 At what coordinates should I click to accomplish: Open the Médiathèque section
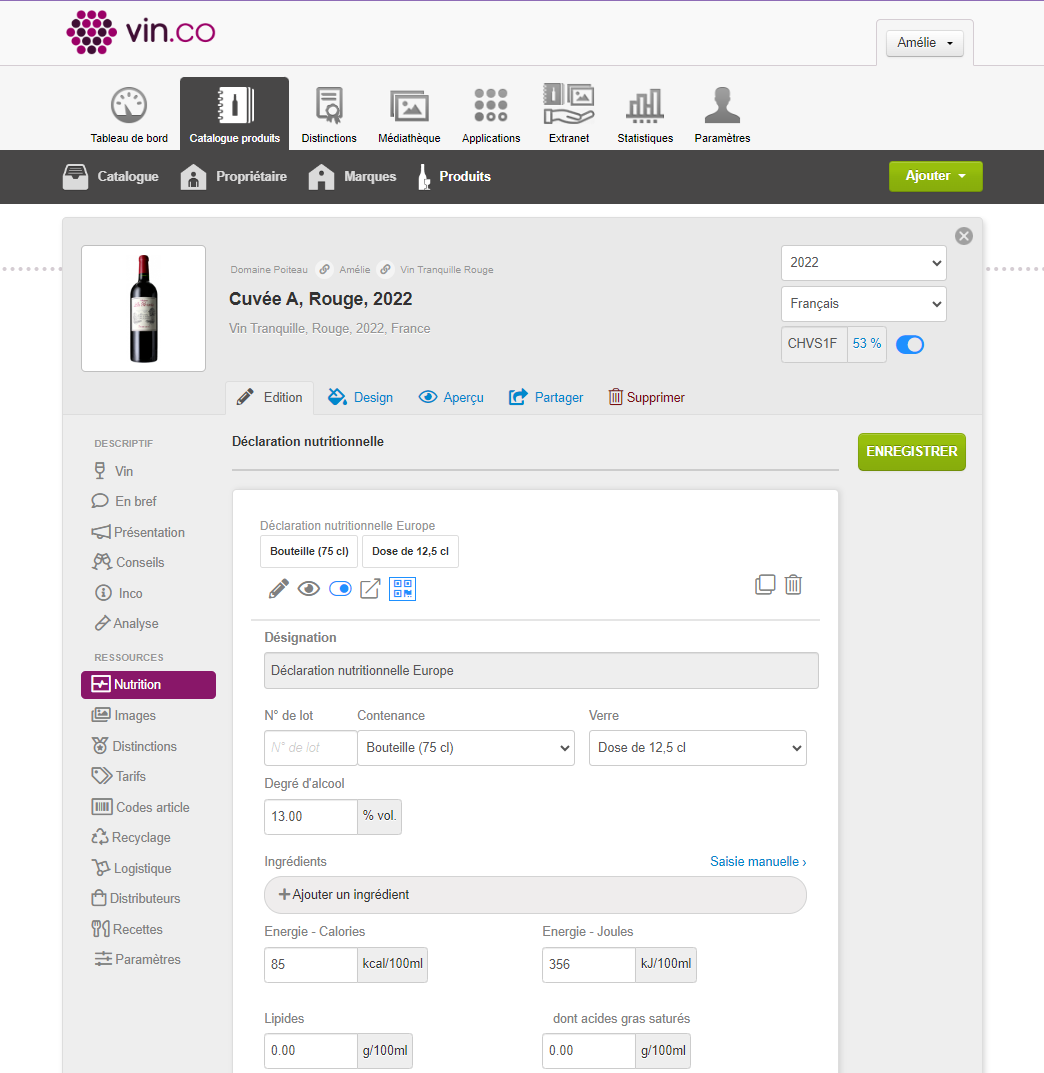(x=409, y=115)
